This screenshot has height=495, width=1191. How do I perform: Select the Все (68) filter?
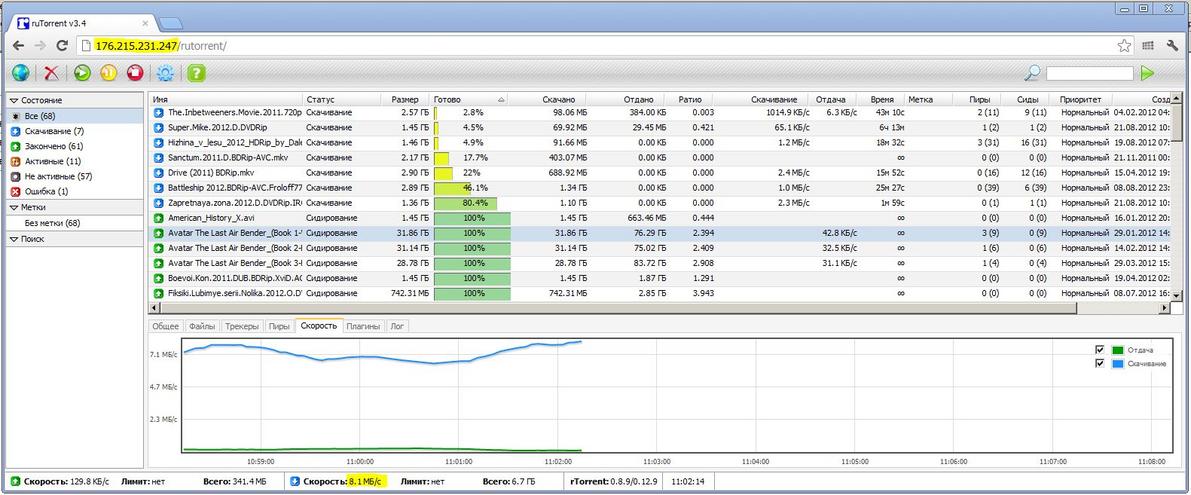pos(74,116)
